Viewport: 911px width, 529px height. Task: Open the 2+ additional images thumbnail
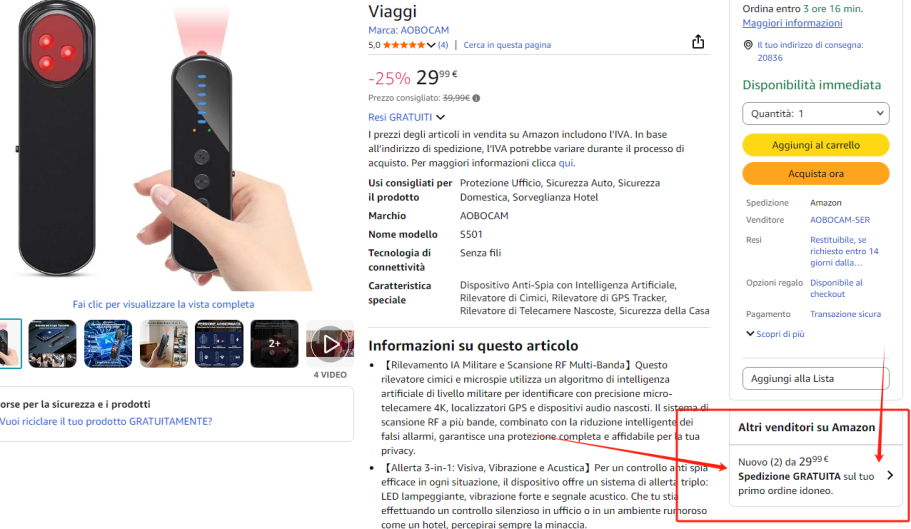[274, 344]
